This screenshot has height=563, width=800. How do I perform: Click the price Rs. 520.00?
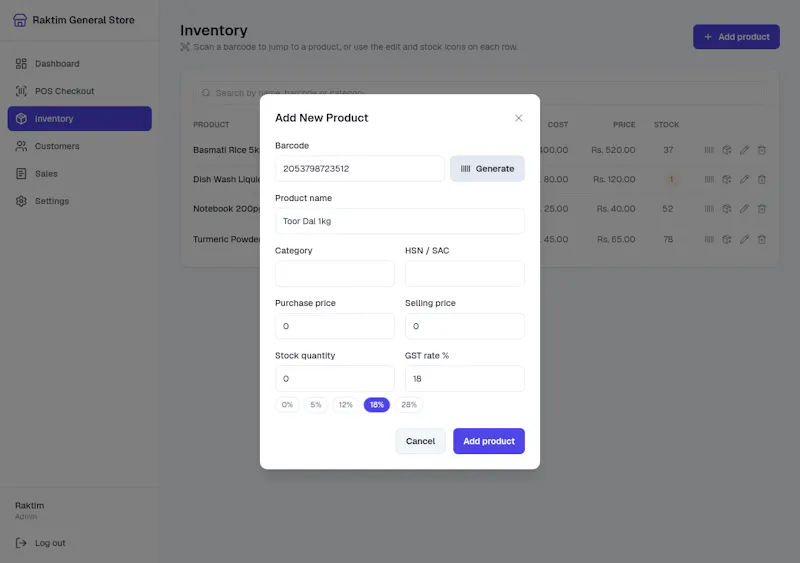point(613,150)
